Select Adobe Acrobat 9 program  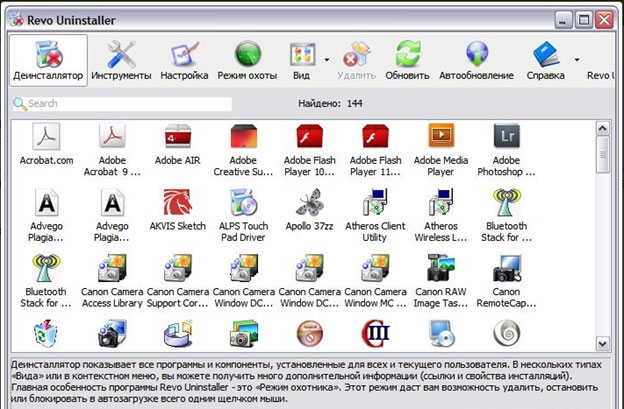point(112,150)
